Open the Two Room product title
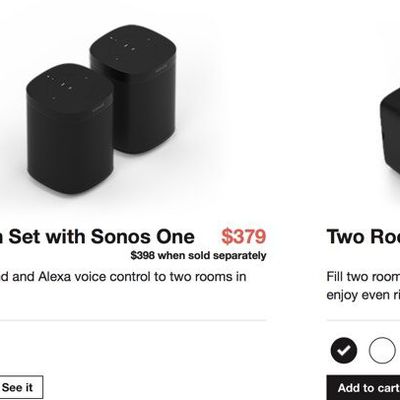The image size is (400, 400). (x=363, y=236)
